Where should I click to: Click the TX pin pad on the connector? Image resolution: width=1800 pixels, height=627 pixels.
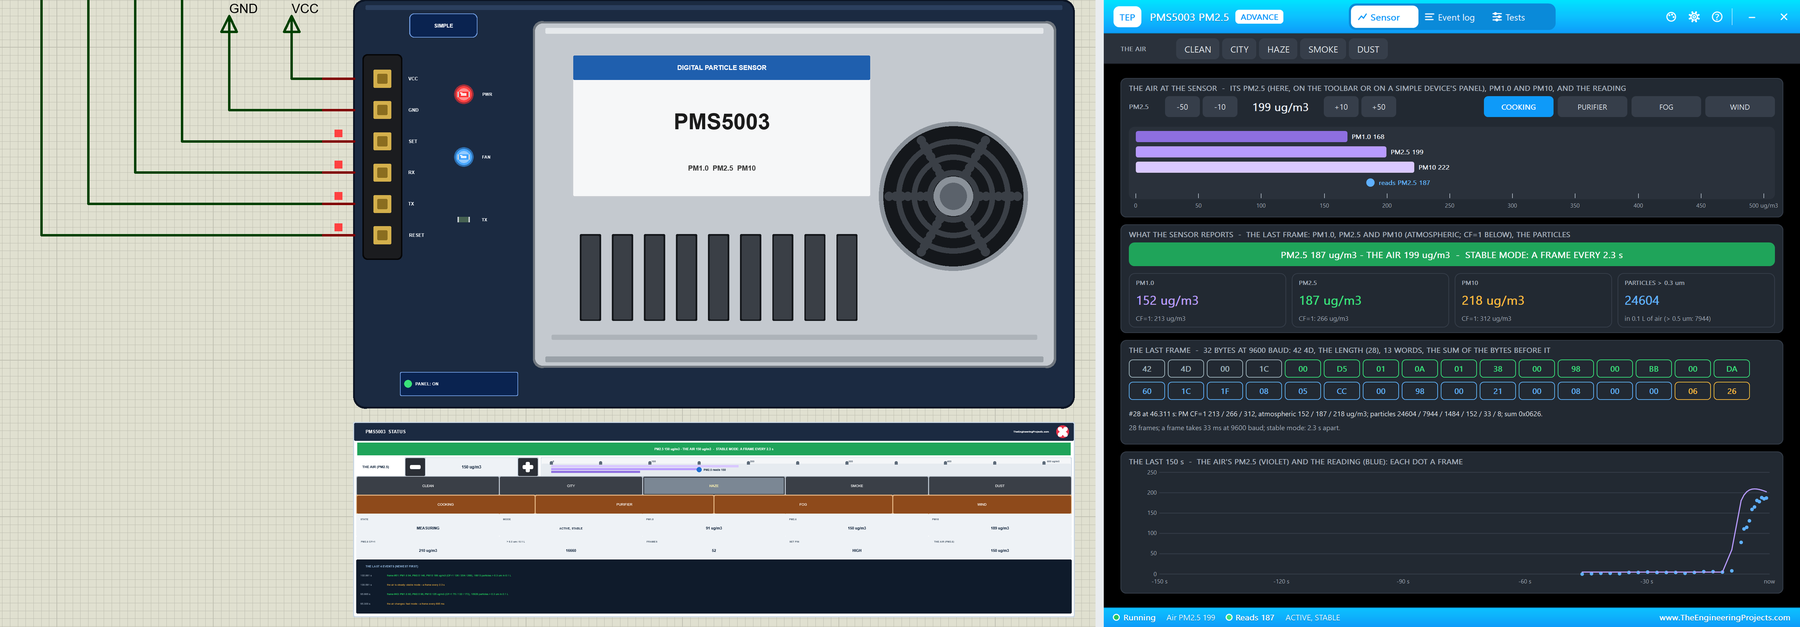pyautogui.click(x=382, y=204)
